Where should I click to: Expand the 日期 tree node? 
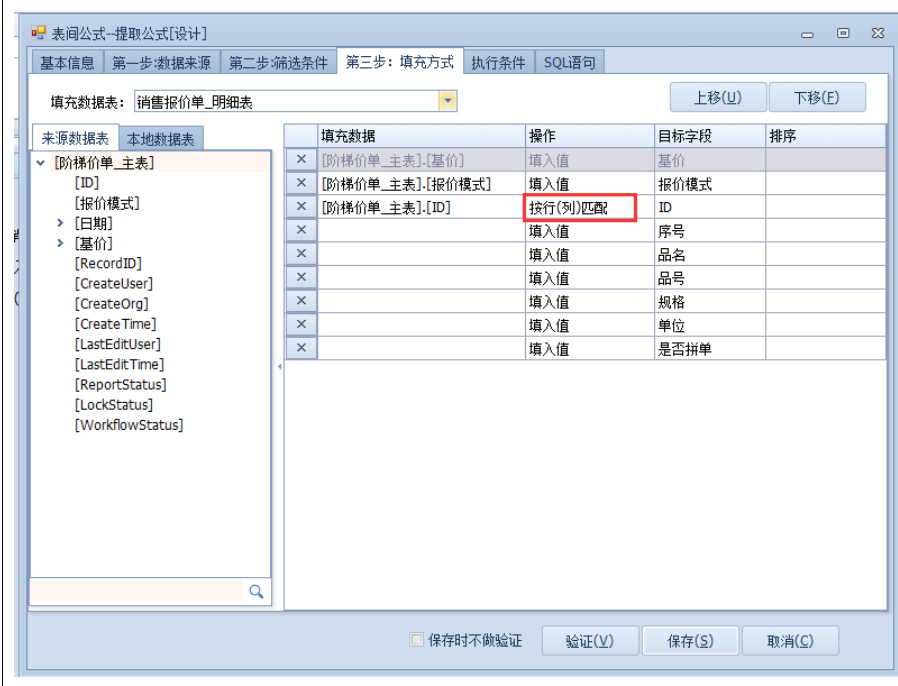click(x=61, y=223)
